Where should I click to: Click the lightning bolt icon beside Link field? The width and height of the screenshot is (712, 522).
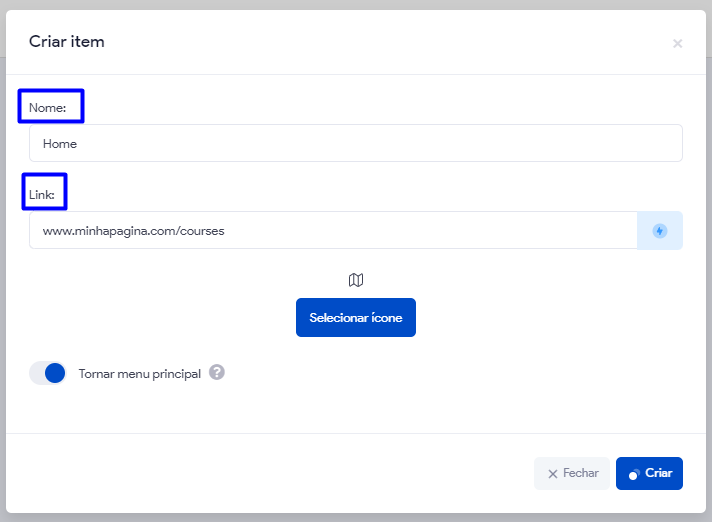coord(659,230)
